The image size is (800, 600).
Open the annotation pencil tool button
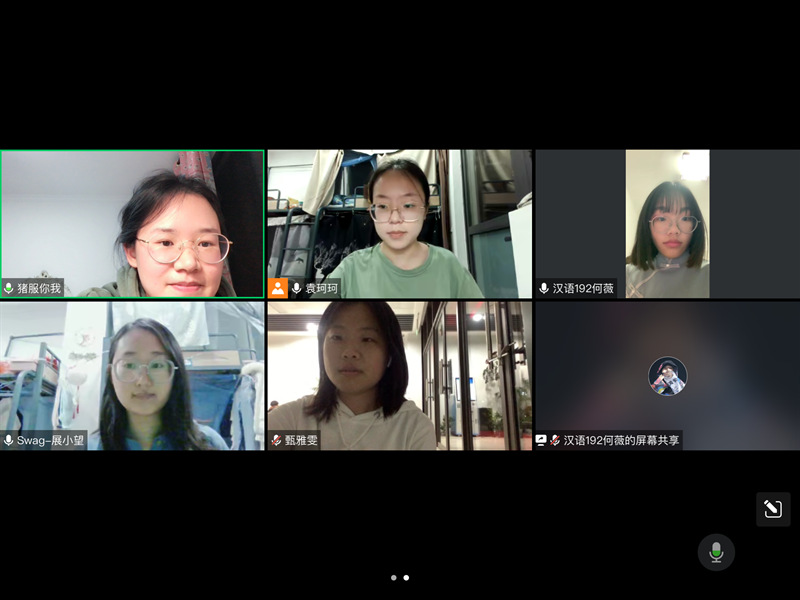[773, 509]
